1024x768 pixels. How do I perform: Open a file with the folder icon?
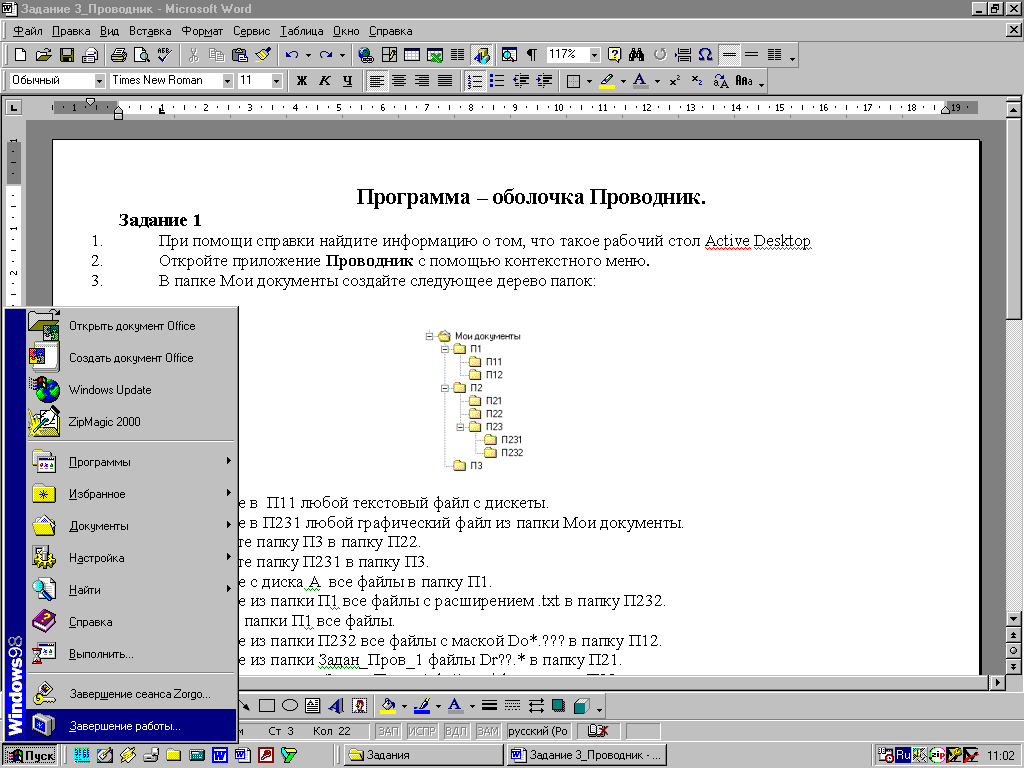[x=43, y=55]
